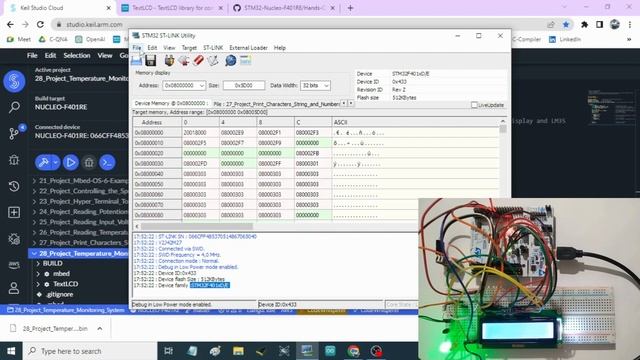Expand 21_Project_Mbed-OS-6 folder
The height and width of the screenshot is (360, 640).
pyautogui.click(x=34, y=180)
